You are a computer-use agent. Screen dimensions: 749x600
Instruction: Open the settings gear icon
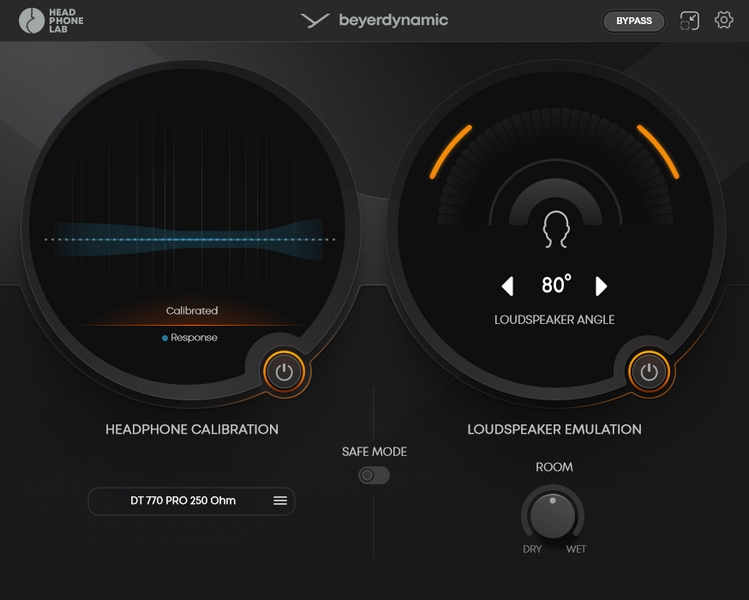click(x=724, y=21)
